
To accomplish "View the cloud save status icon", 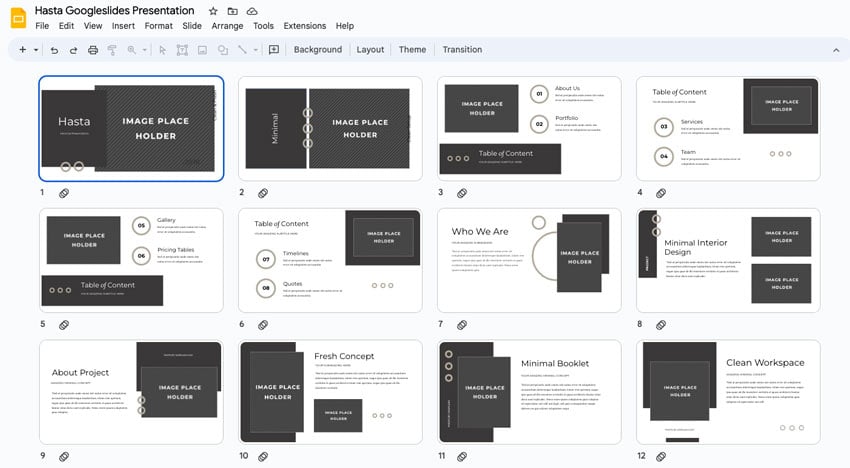I will [x=252, y=10].
